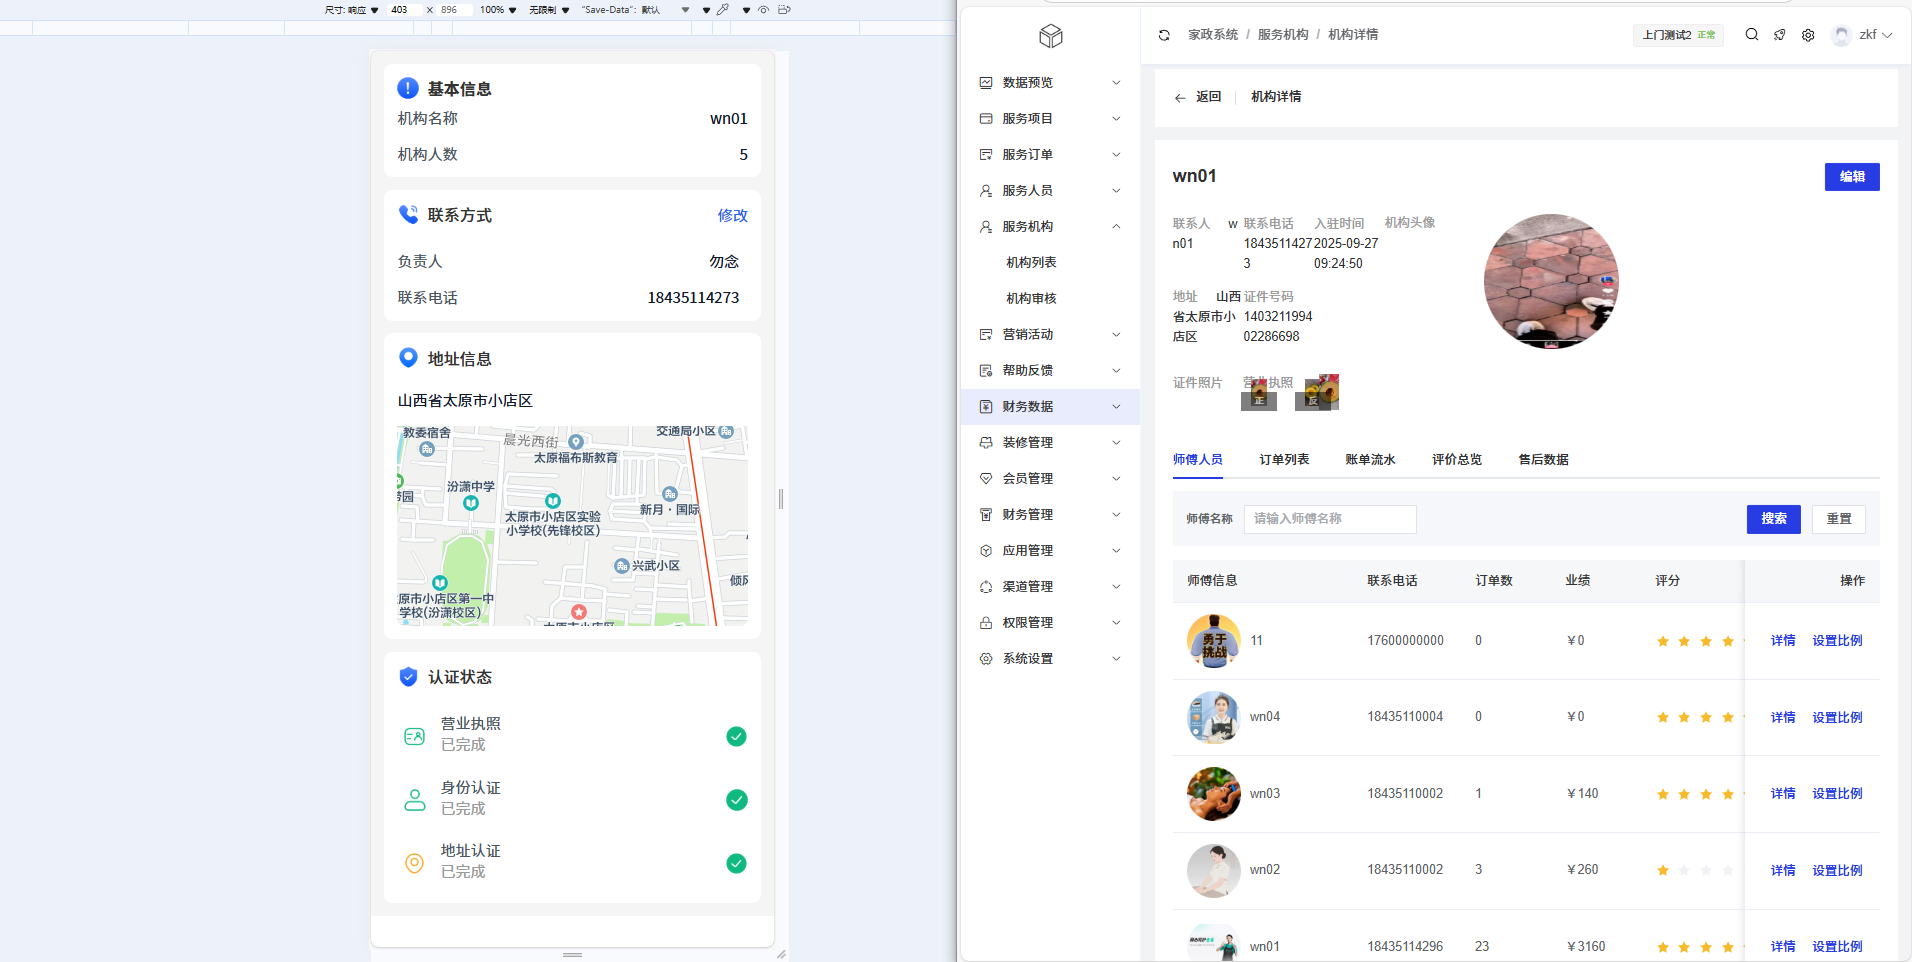Click the rocket icon in header
1912x962 pixels.
click(1780, 35)
